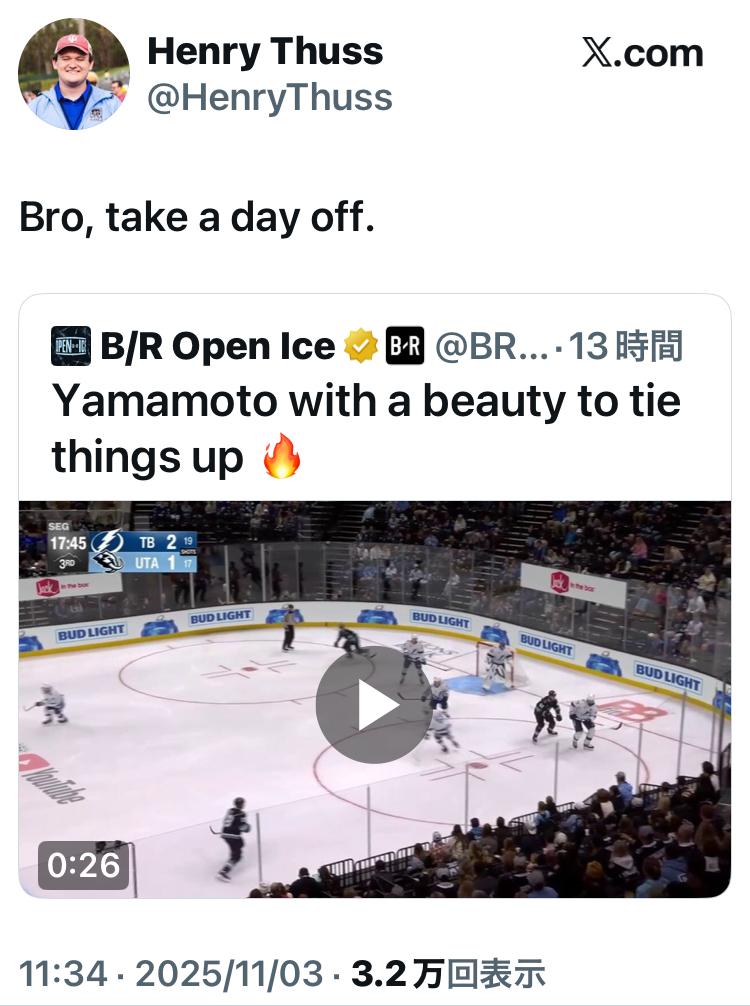Click the X.com logo
The width and height of the screenshot is (750, 1006).
(643, 53)
